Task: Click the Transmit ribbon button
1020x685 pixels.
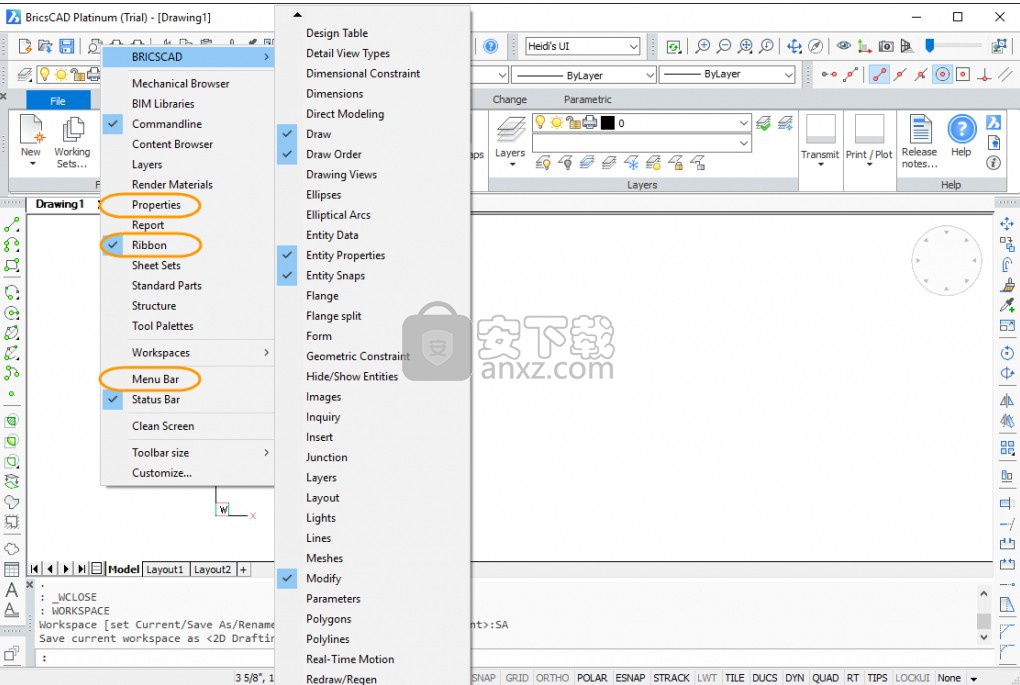Action: [820, 139]
